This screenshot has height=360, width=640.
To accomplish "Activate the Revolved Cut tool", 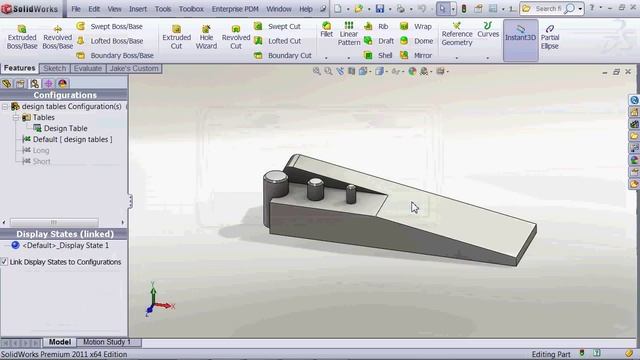I will tap(236, 37).
